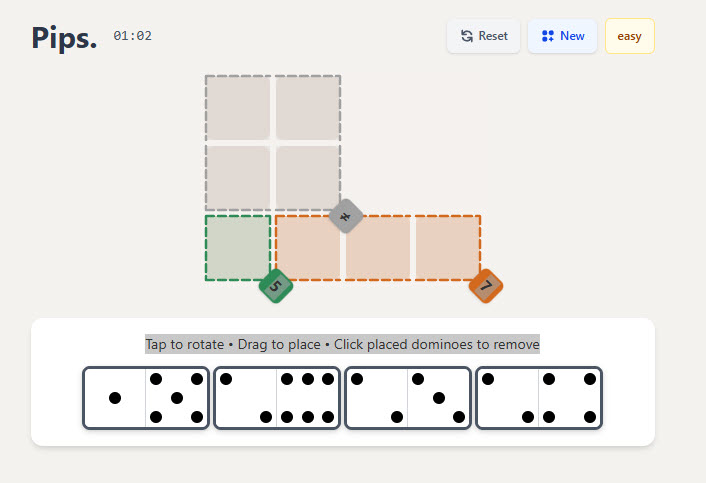Click the circular arrows Reset icon
706x483 pixels.
click(x=467, y=36)
